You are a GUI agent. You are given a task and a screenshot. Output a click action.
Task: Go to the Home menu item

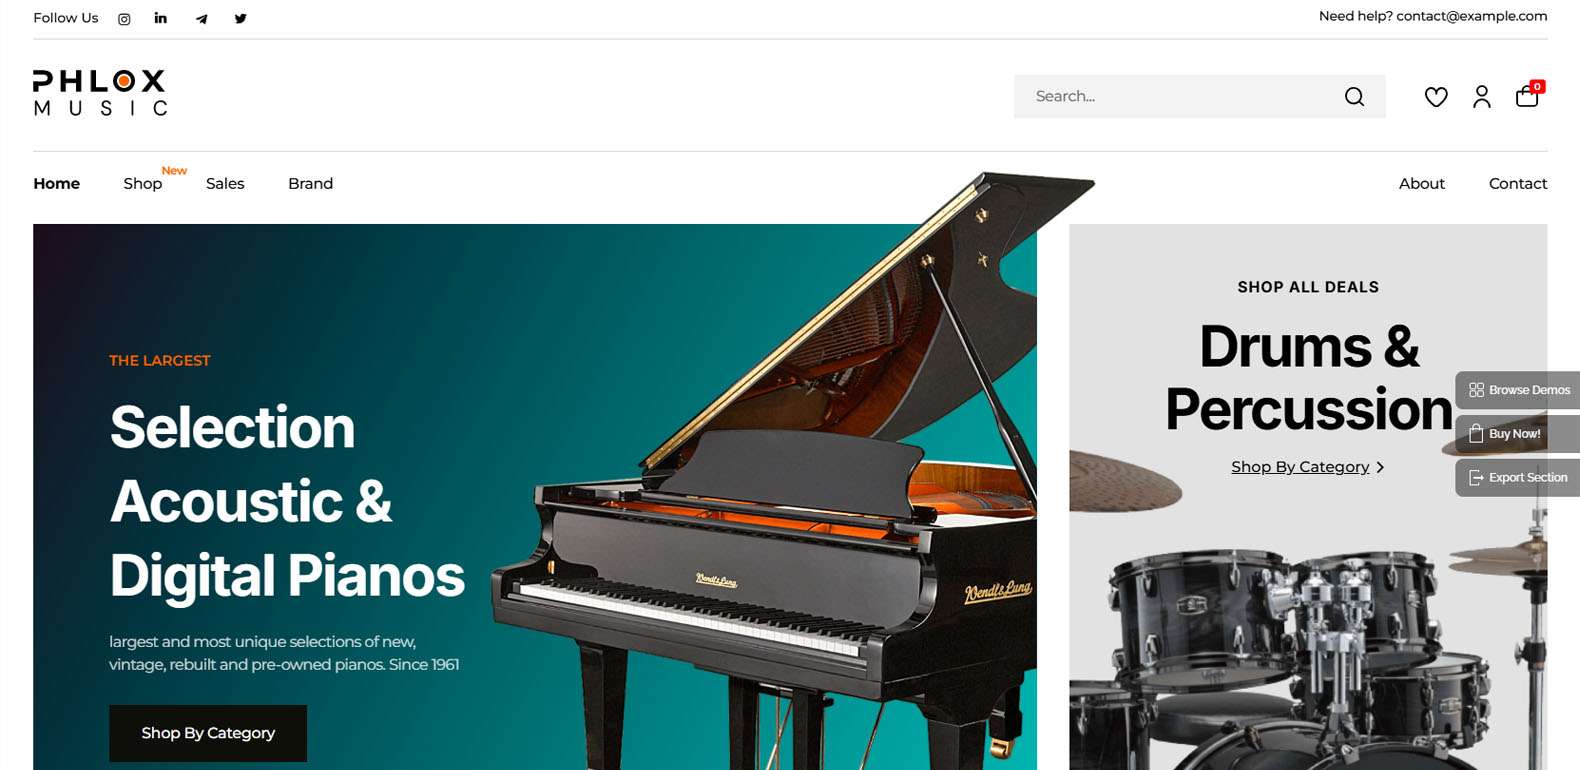[56, 183]
